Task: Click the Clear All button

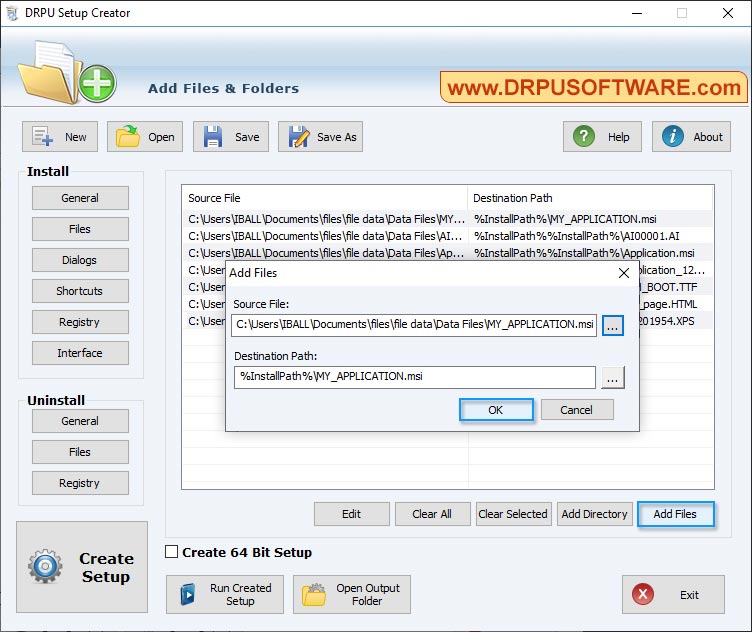Action: tap(432, 514)
